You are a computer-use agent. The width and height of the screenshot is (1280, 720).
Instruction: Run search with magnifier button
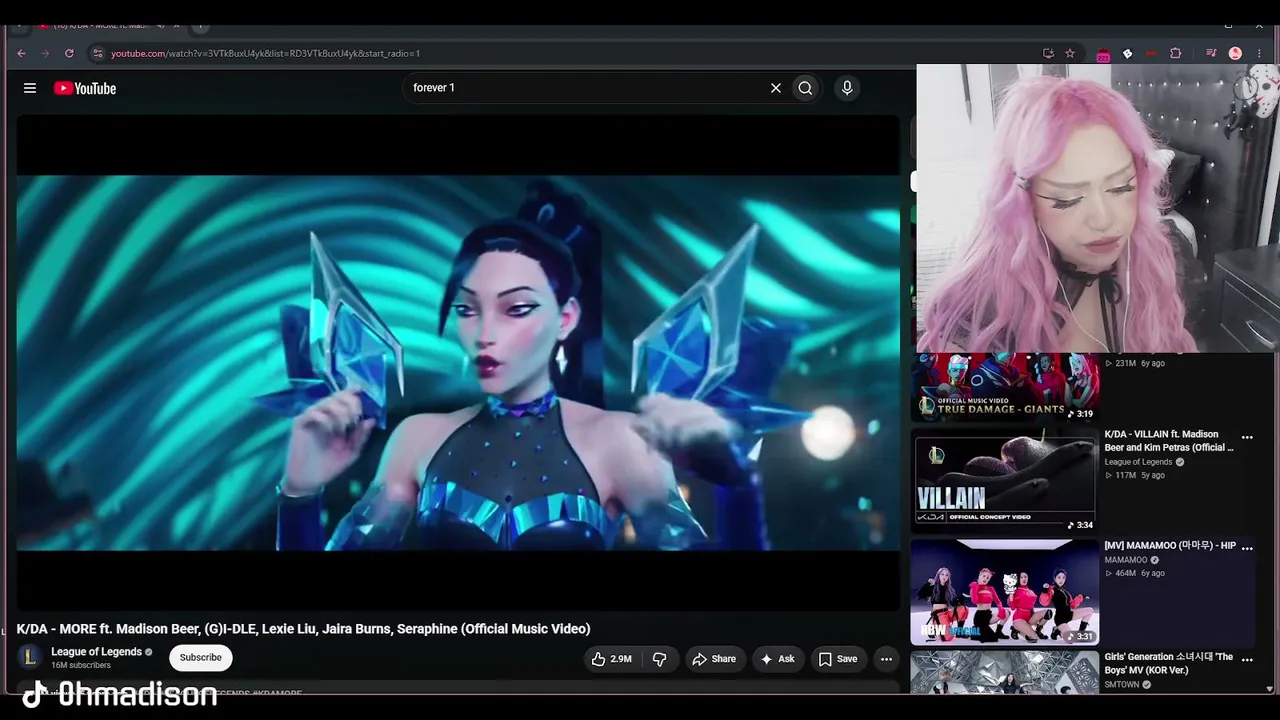805,88
